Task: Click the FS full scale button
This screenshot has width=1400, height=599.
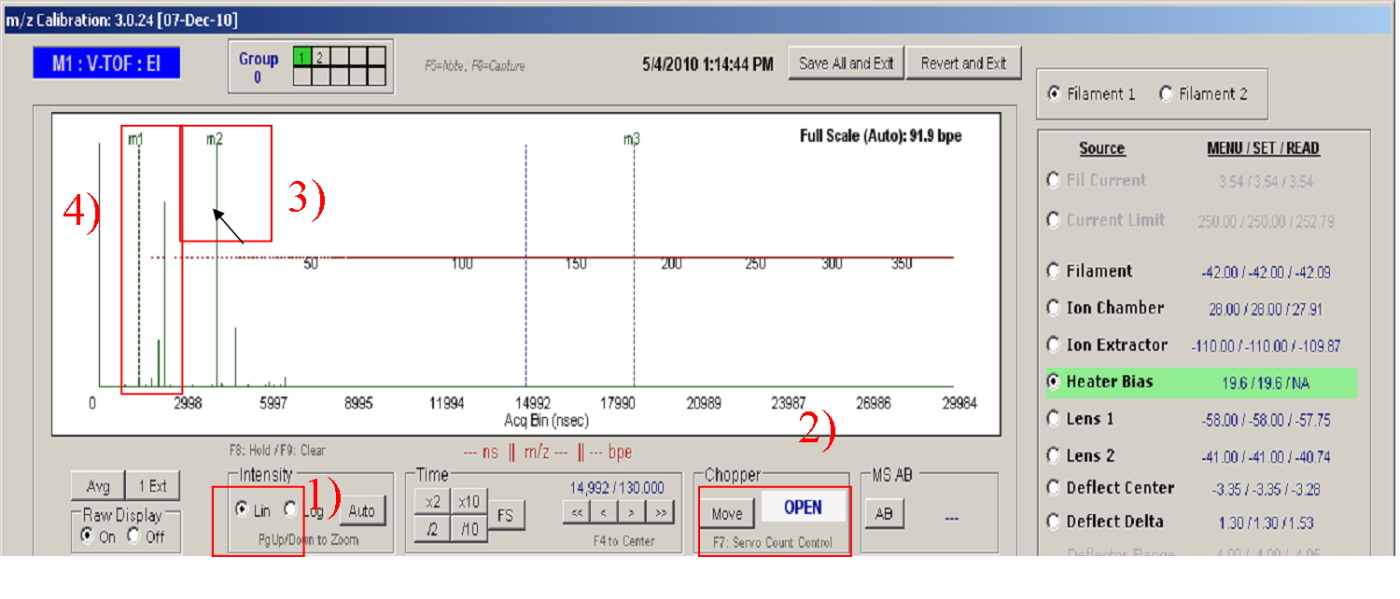Action: [x=506, y=516]
